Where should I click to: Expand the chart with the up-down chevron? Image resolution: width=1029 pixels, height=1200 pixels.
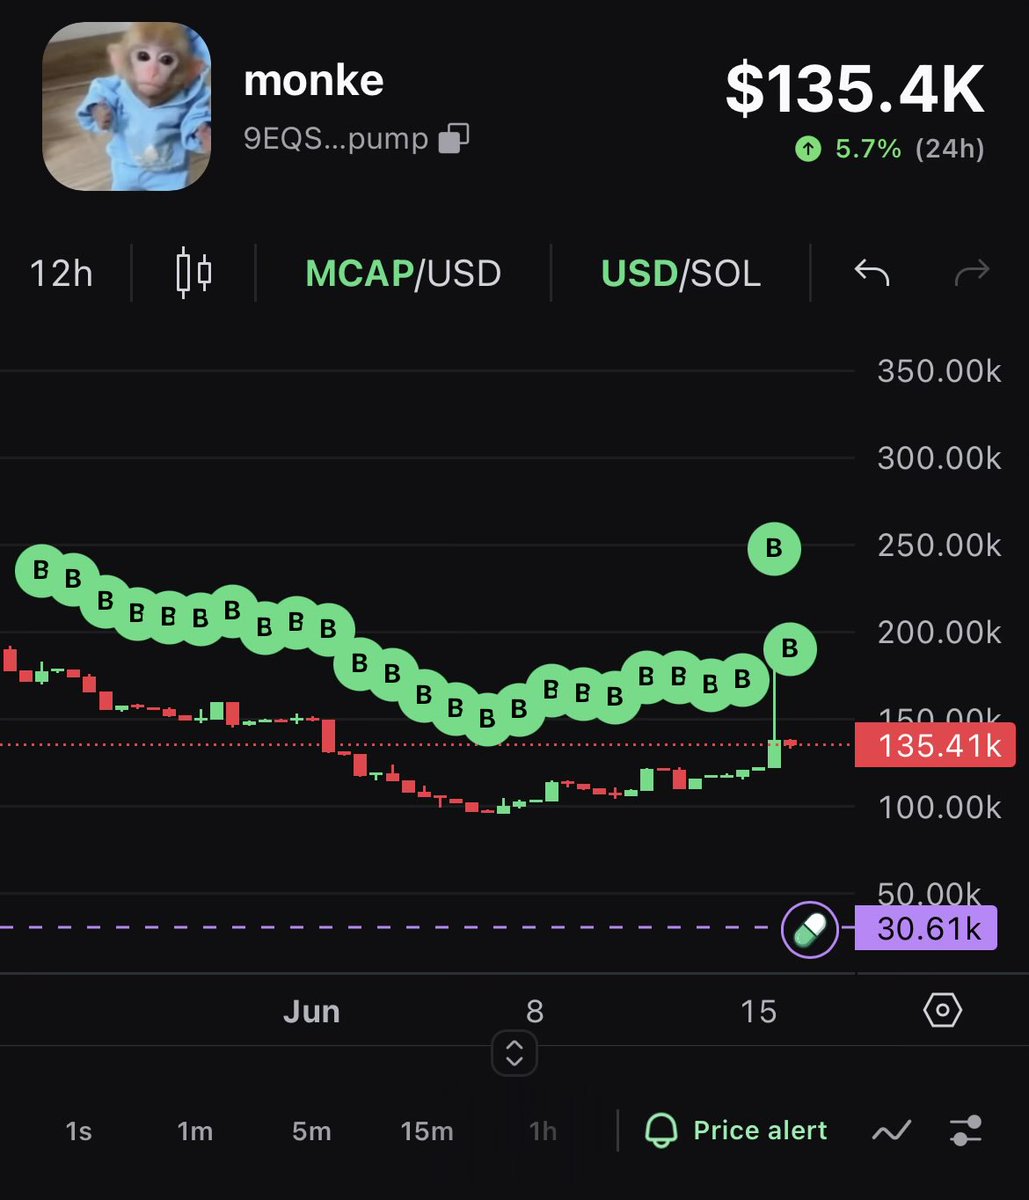click(515, 1053)
